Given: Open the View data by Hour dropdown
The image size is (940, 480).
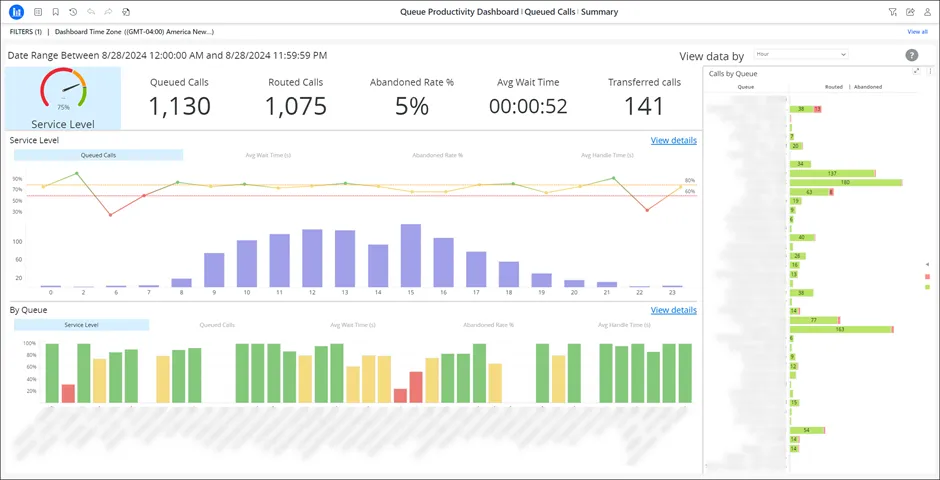Looking at the screenshot, I should click(801, 54).
